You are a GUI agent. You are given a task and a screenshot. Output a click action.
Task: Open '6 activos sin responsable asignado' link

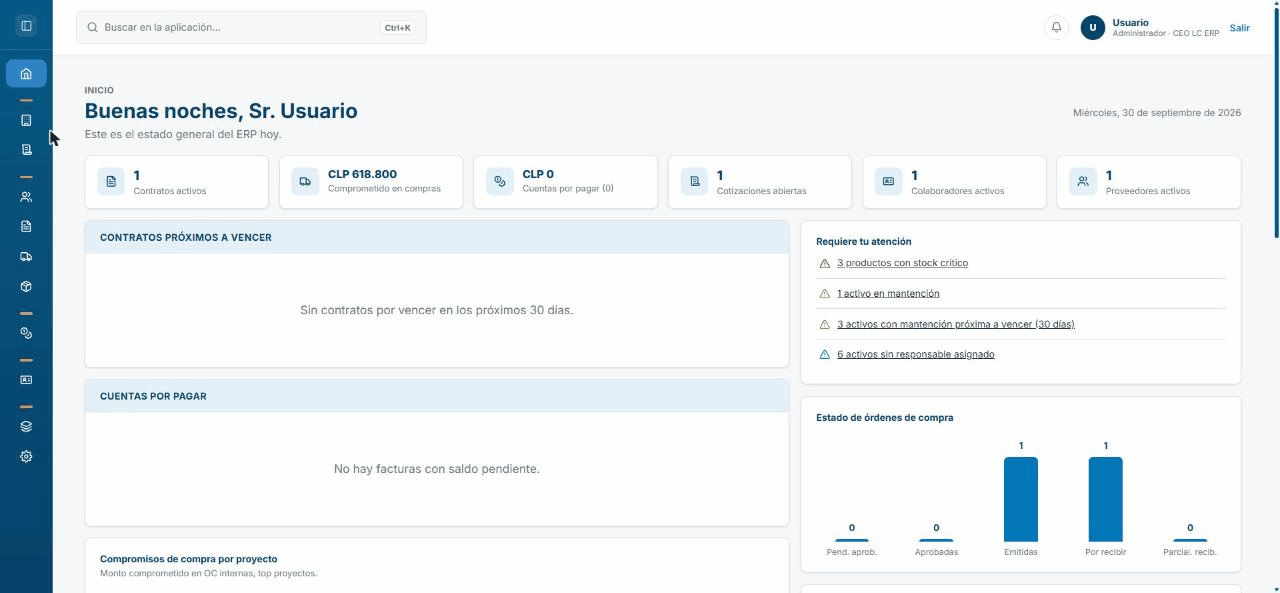916,354
